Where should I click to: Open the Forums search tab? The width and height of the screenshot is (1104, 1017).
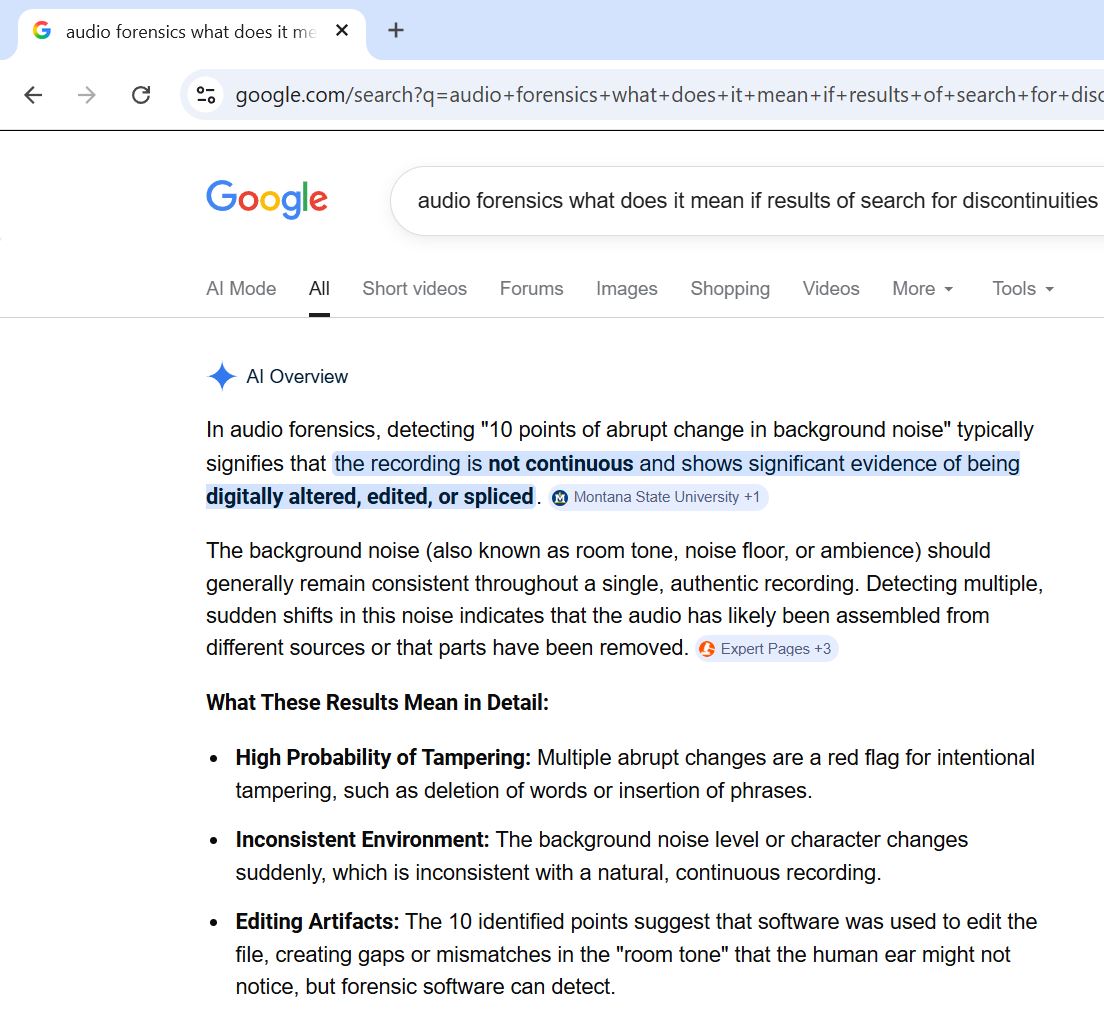(531, 289)
